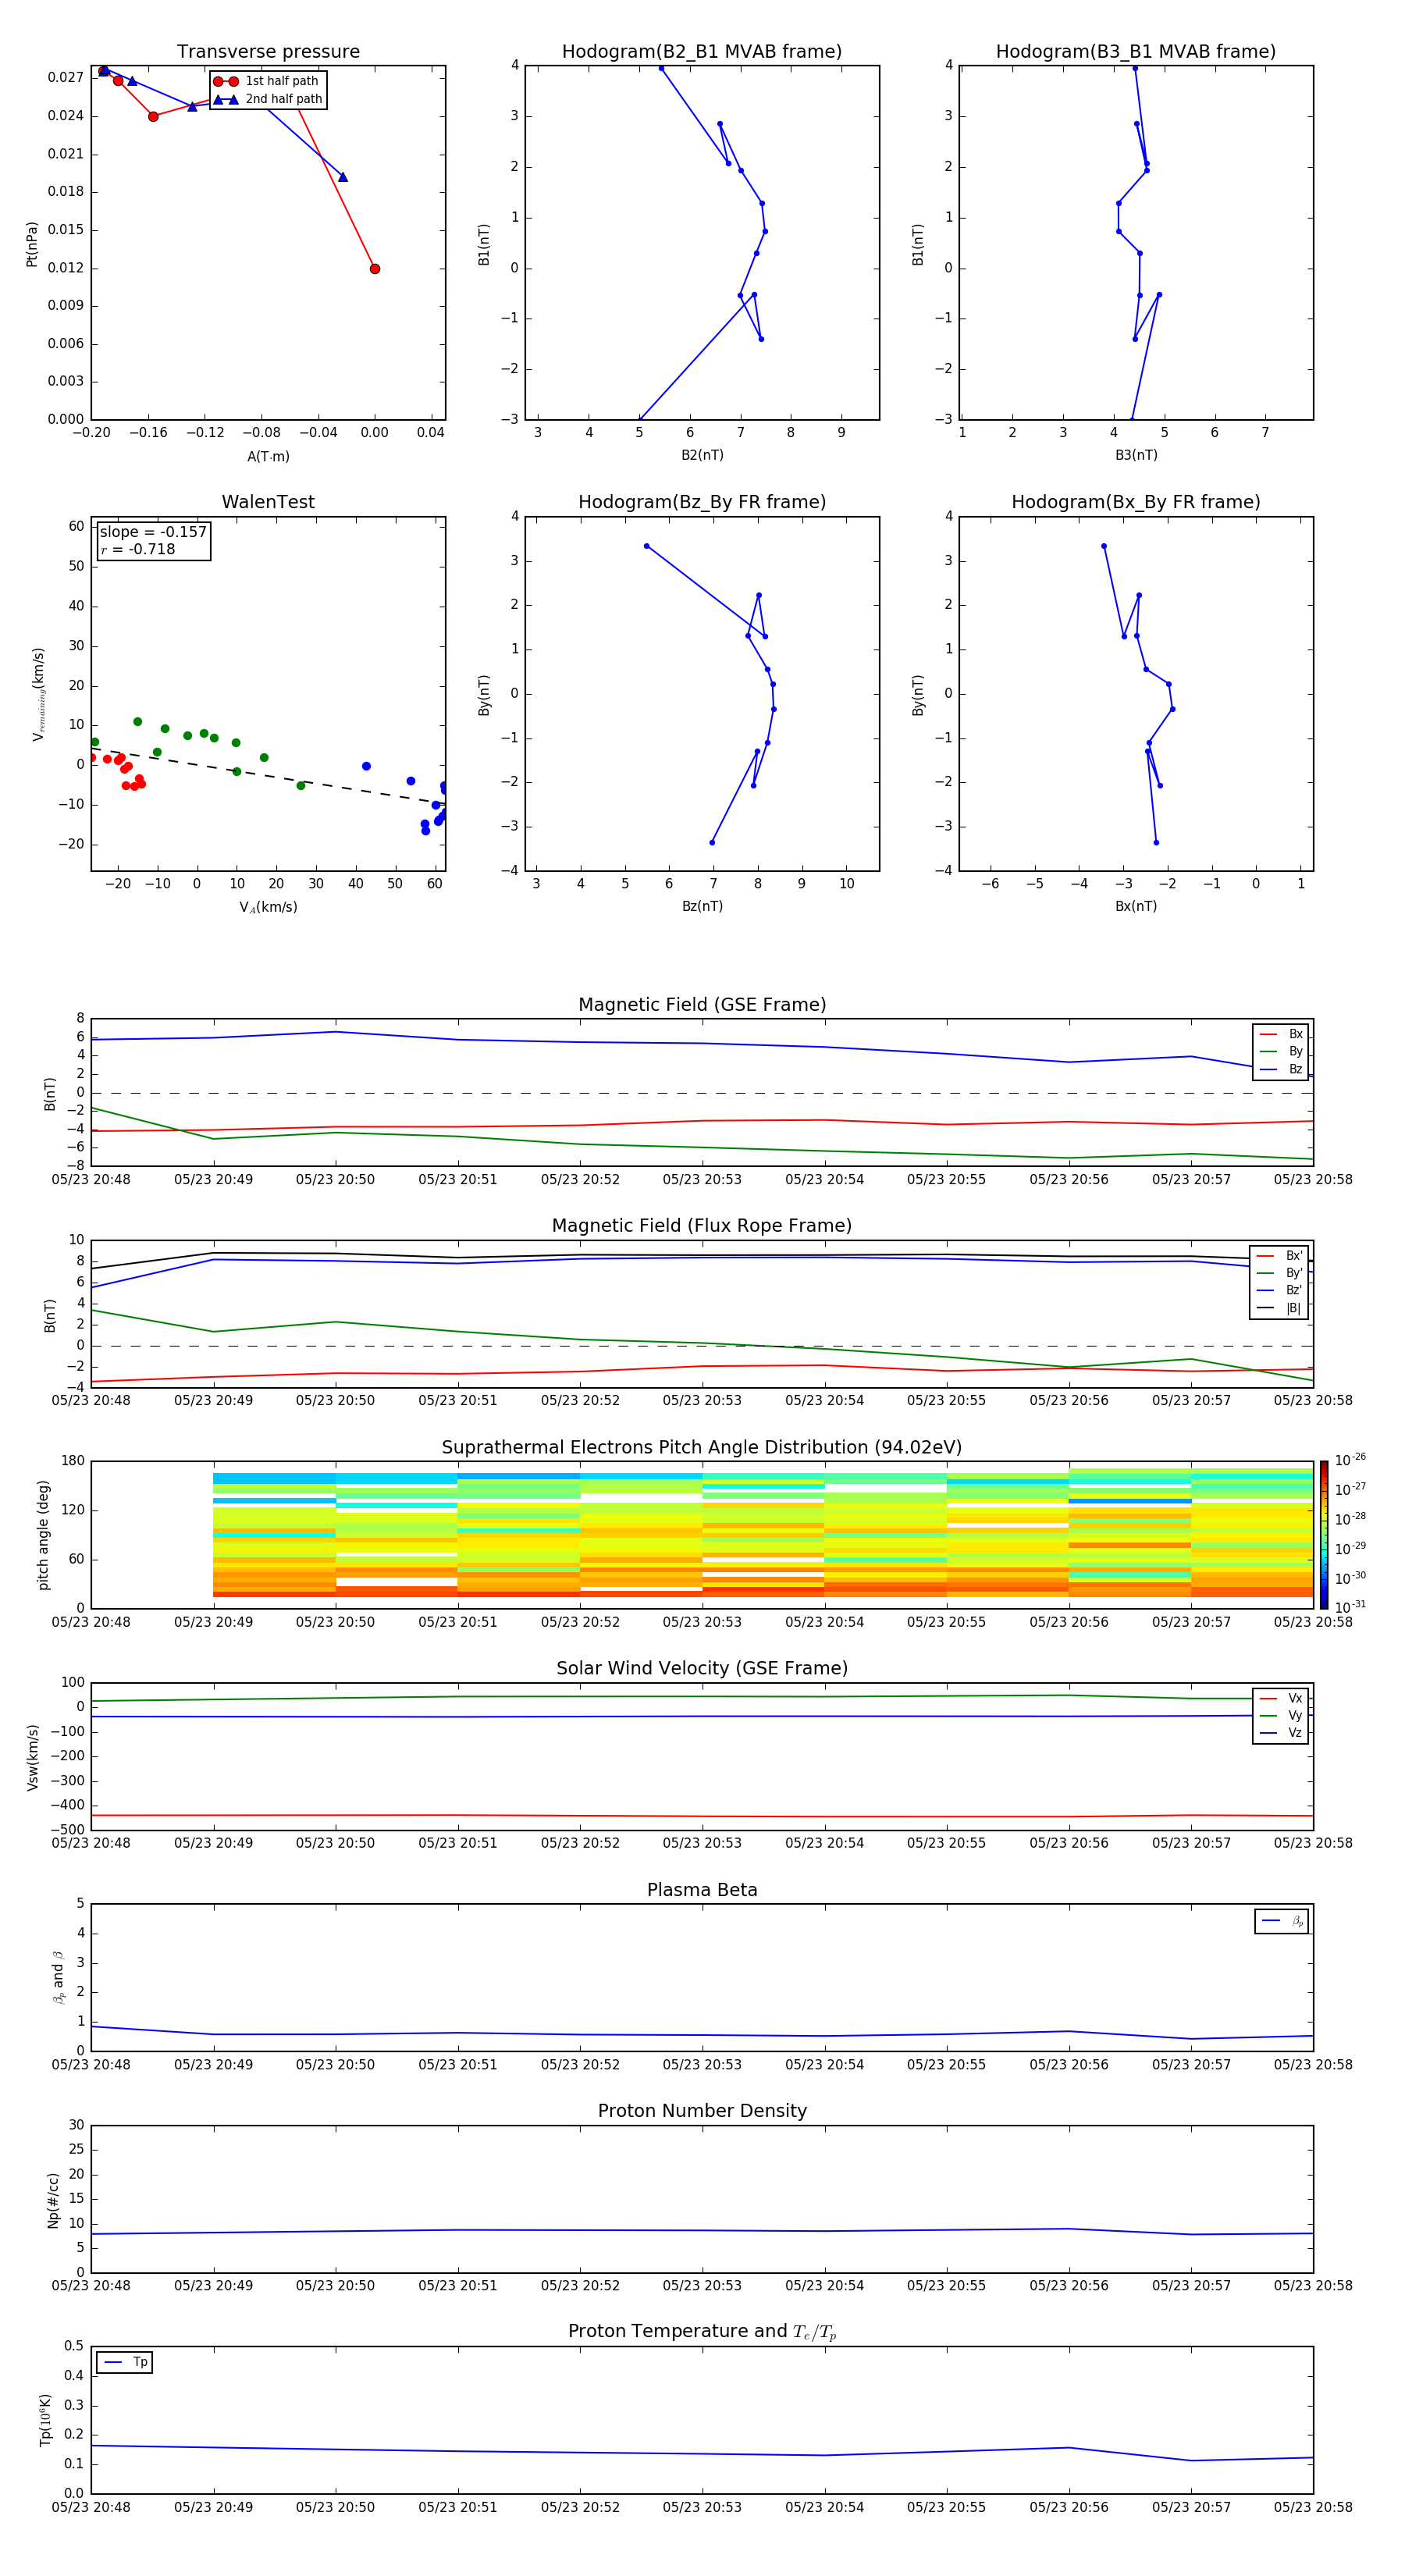Click the pitch angle color scale bar
The width and height of the screenshot is (1405, 2576).
[x=1324, y=1534]
